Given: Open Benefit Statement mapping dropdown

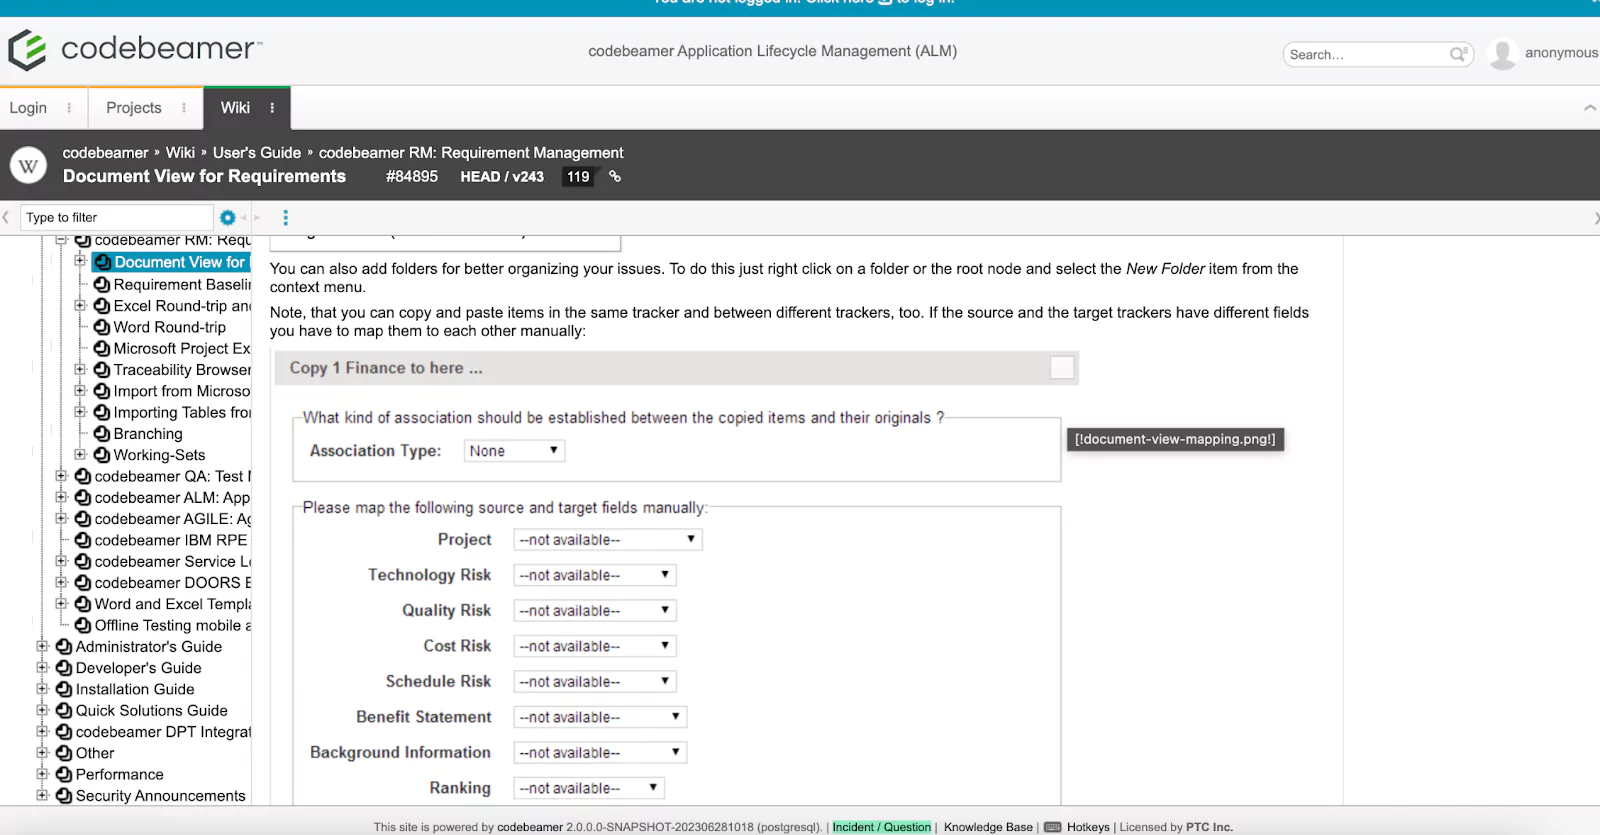Looking at the screenshot, I should click(600, 717).
